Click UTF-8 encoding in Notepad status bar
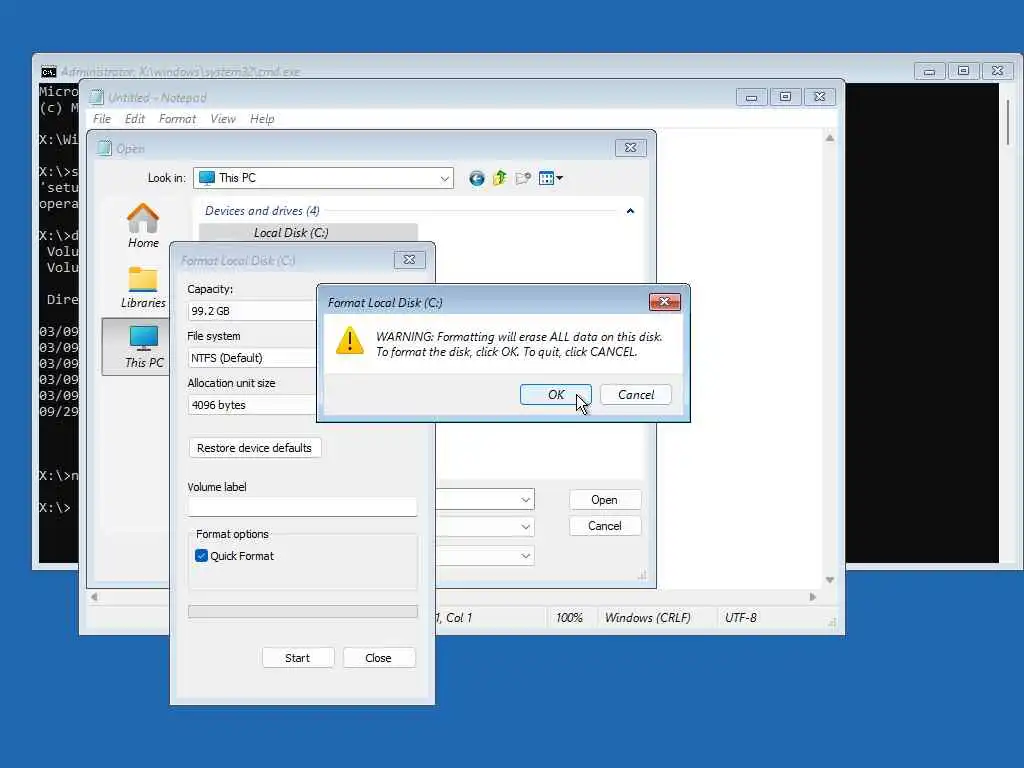 741,618
